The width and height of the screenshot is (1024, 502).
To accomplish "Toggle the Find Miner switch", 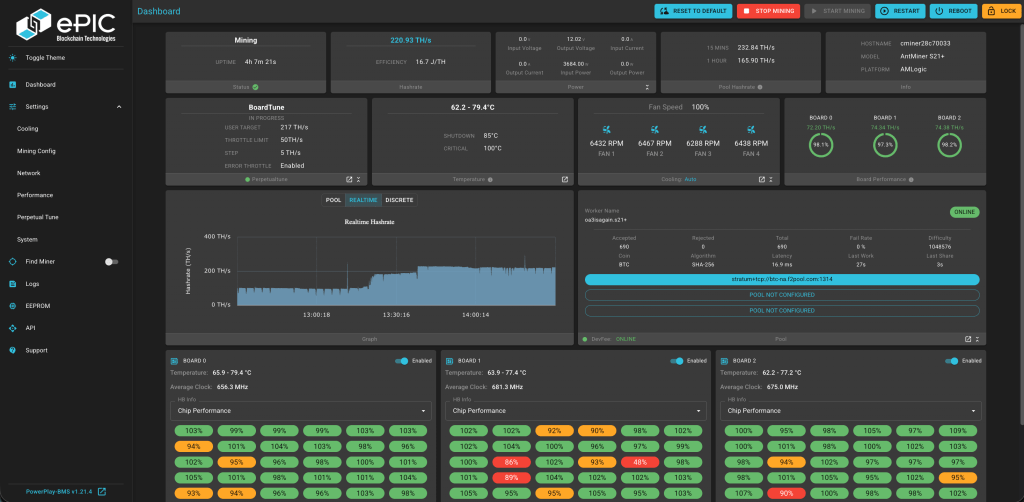I will pyautogui.click(x=112, y=262).
